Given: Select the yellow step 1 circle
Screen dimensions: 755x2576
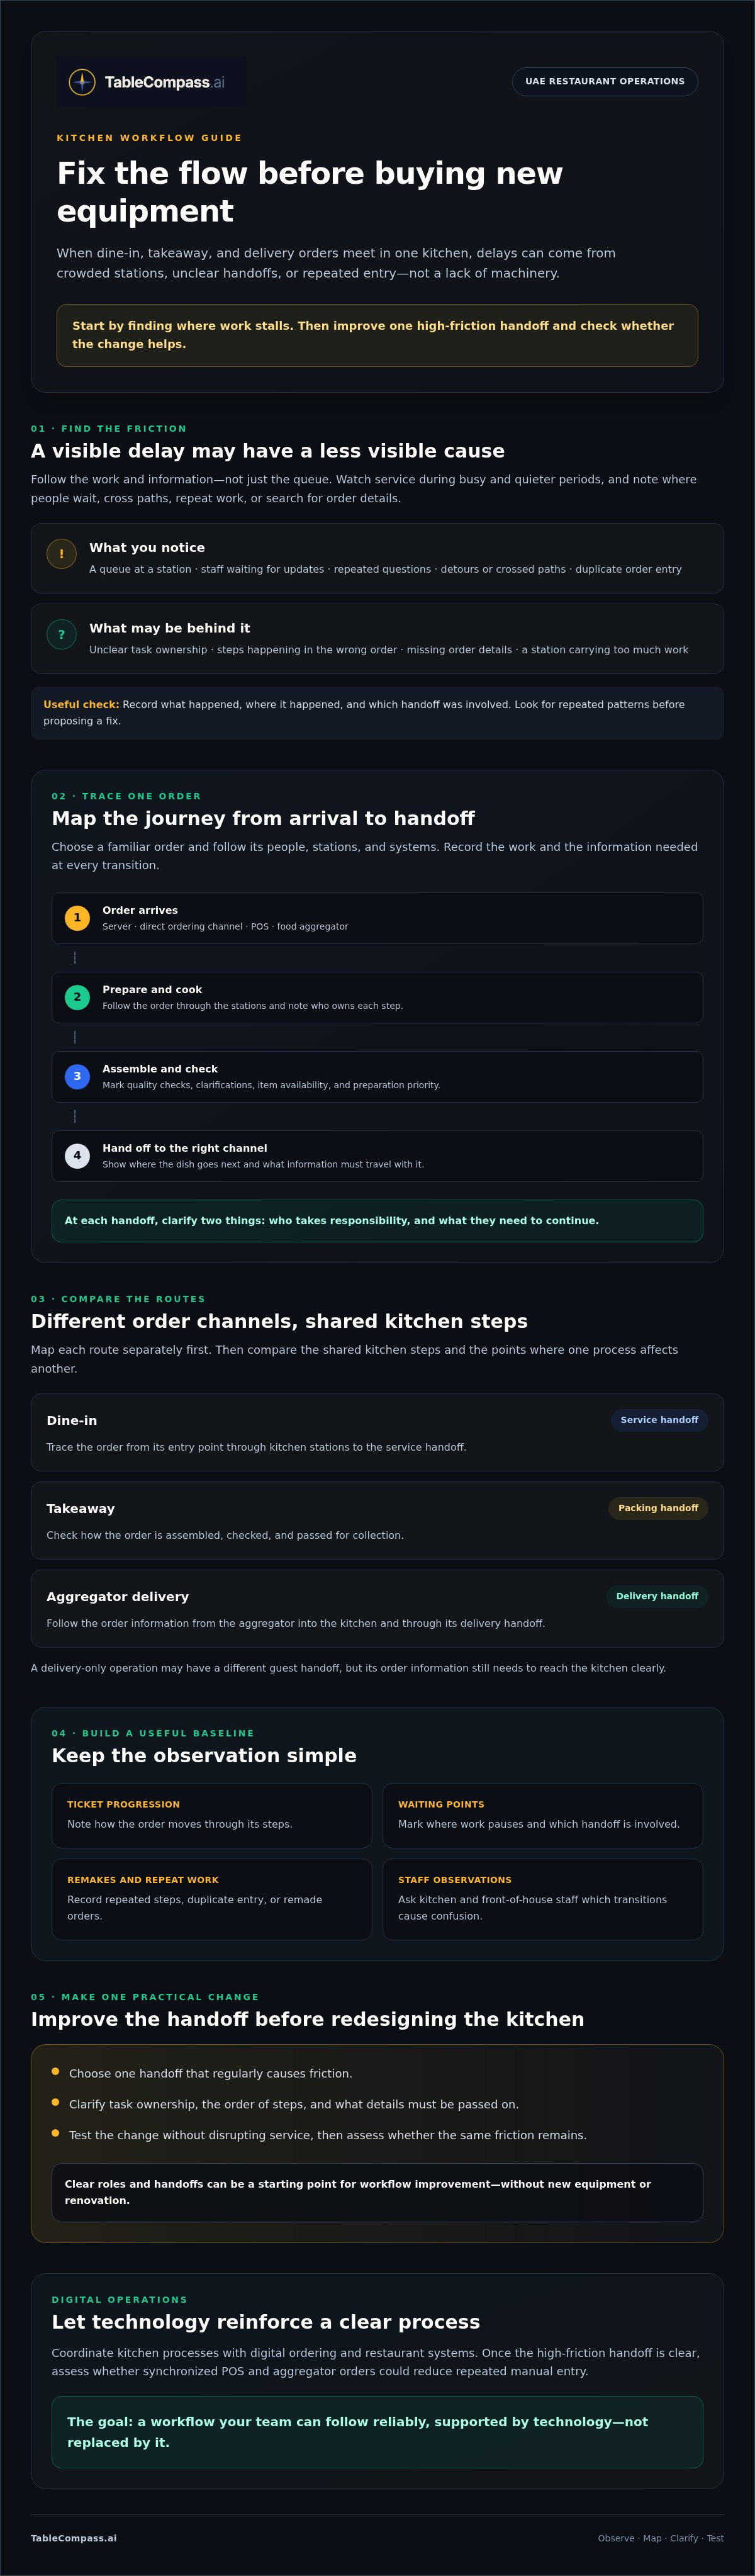Looking at the screenshot, I should (x=77, y=918).
